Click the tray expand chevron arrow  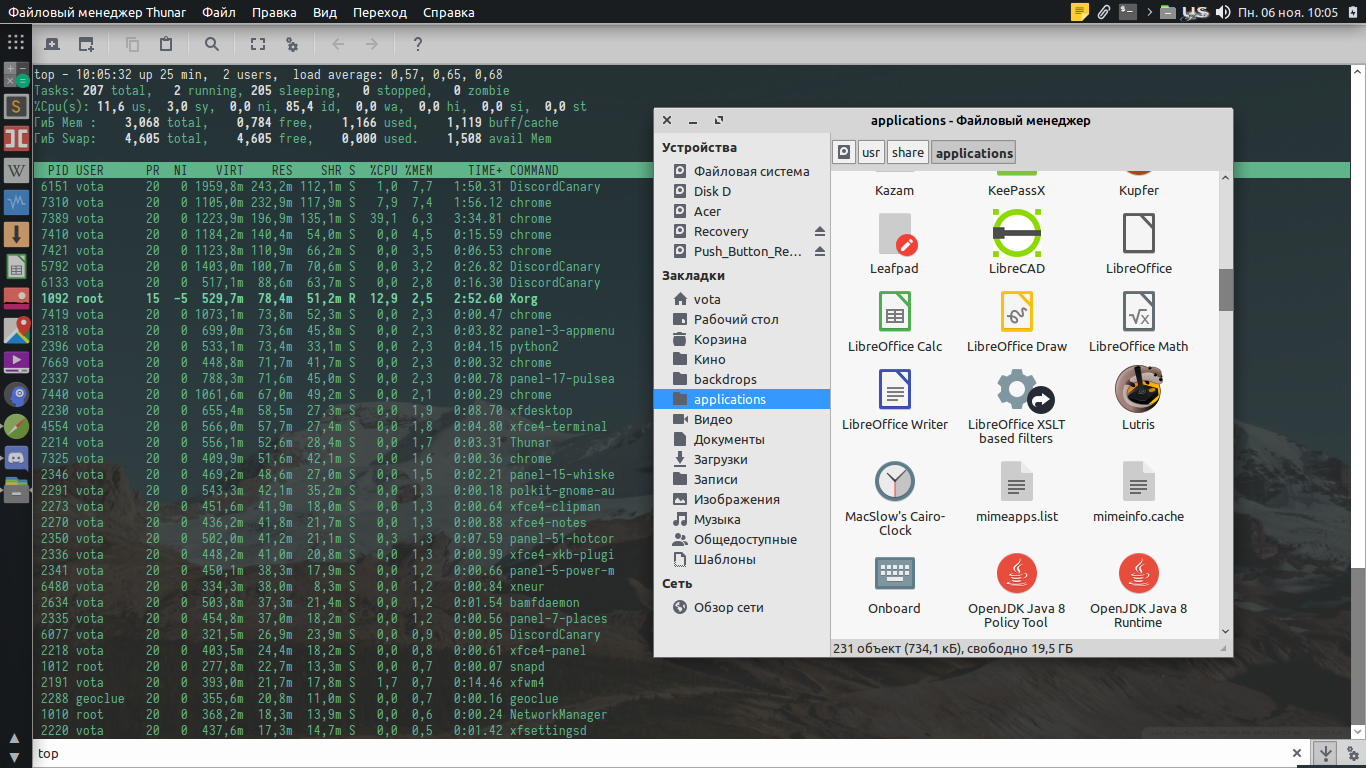point(1150,12)
